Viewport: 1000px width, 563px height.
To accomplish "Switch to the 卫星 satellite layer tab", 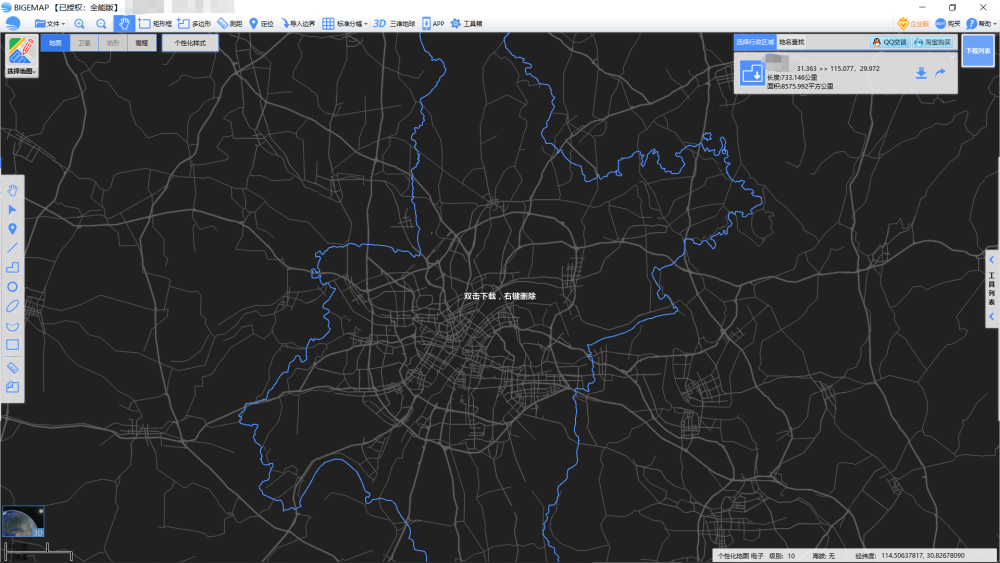I will [84, 43].
